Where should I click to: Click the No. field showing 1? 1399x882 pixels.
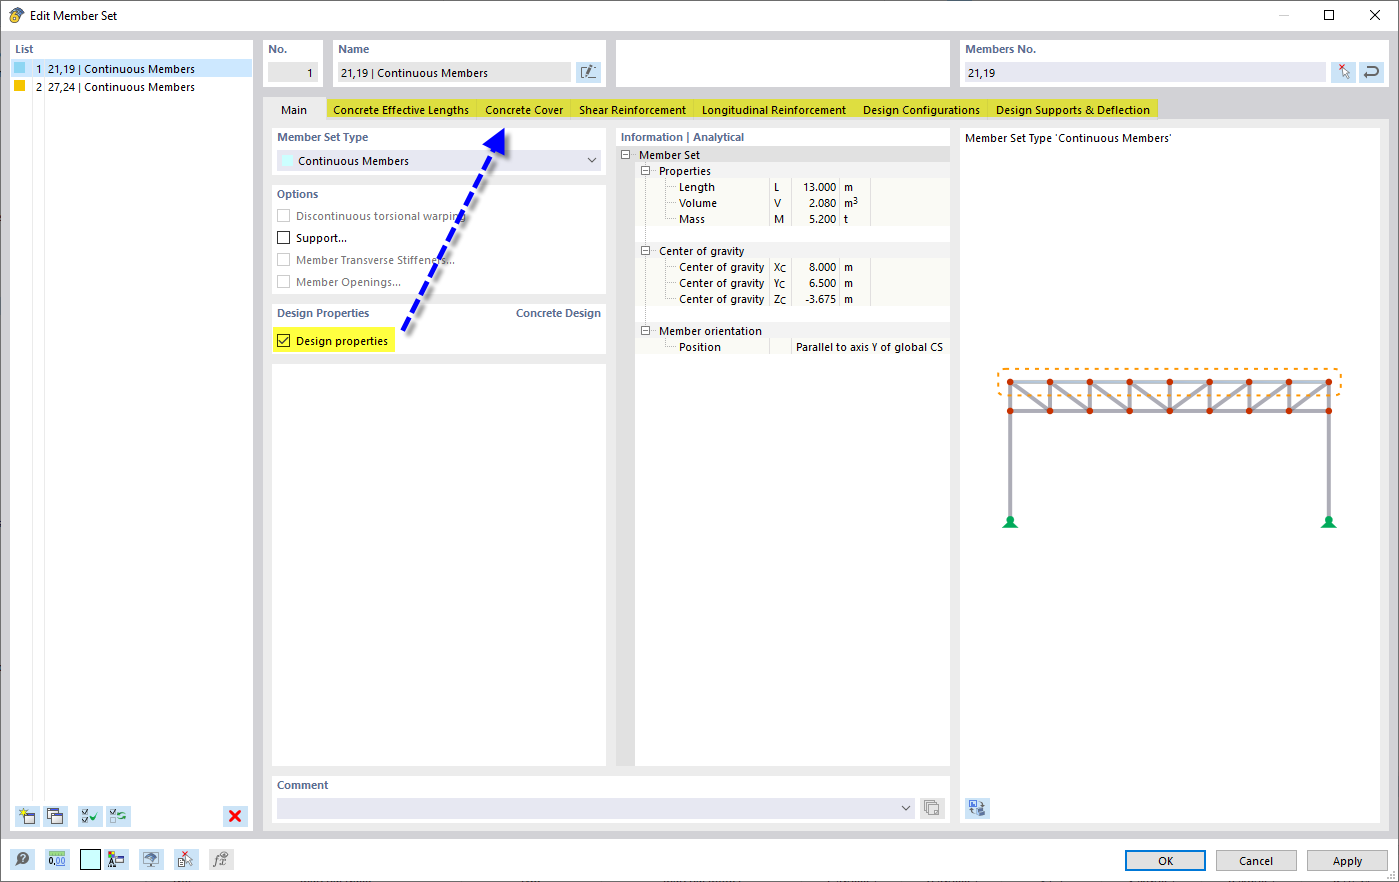point(293,72)
